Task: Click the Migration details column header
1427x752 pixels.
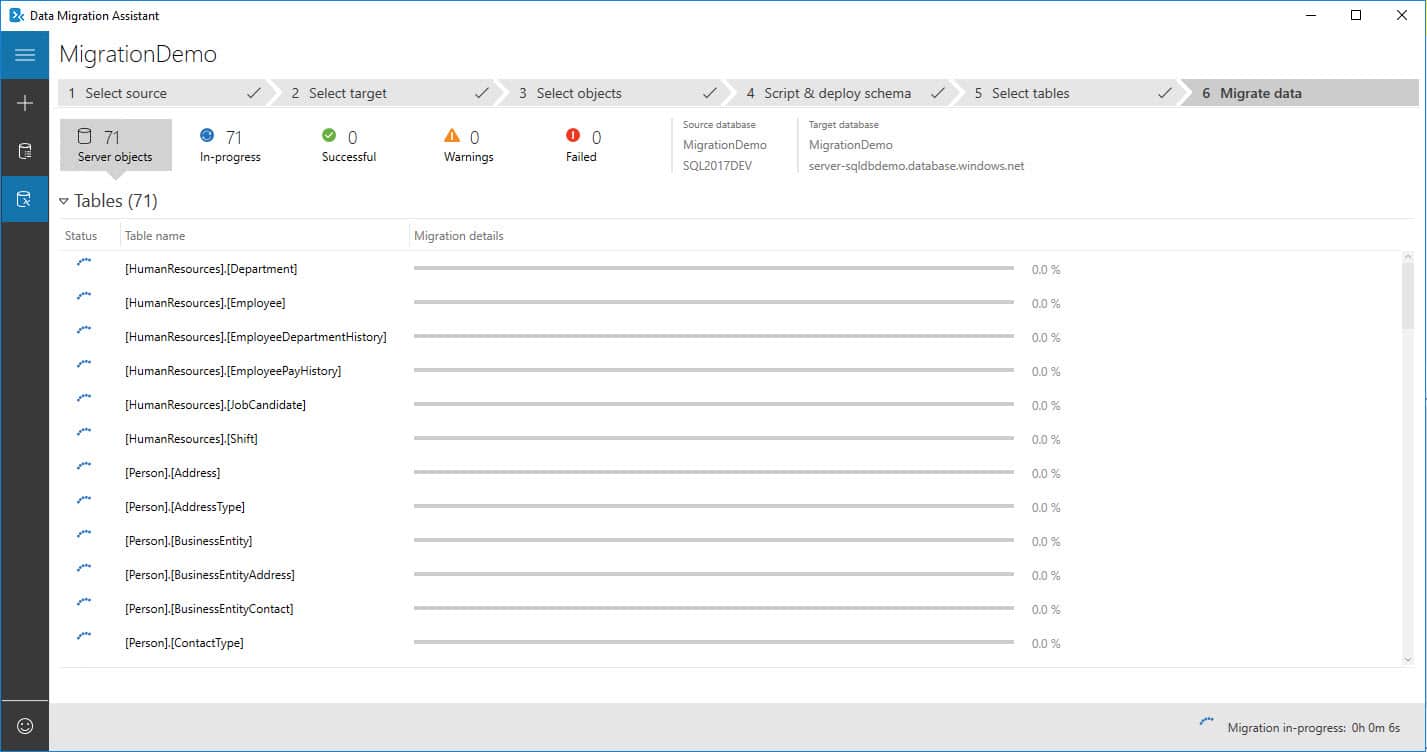Action: [x=459, y=236]
